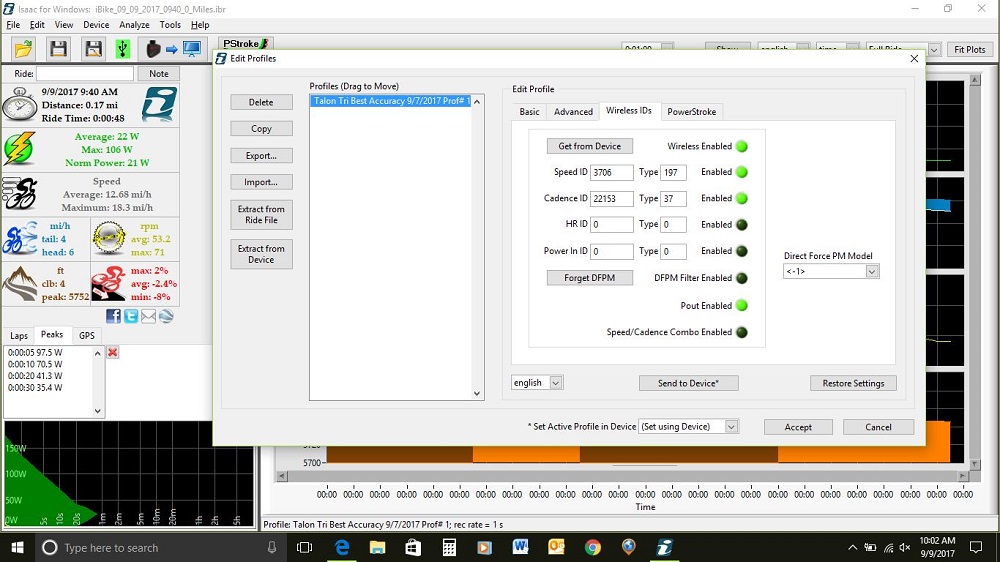1000x562 pixels.
Task: Click the open ride file folder icon
Action: [23, 49]
